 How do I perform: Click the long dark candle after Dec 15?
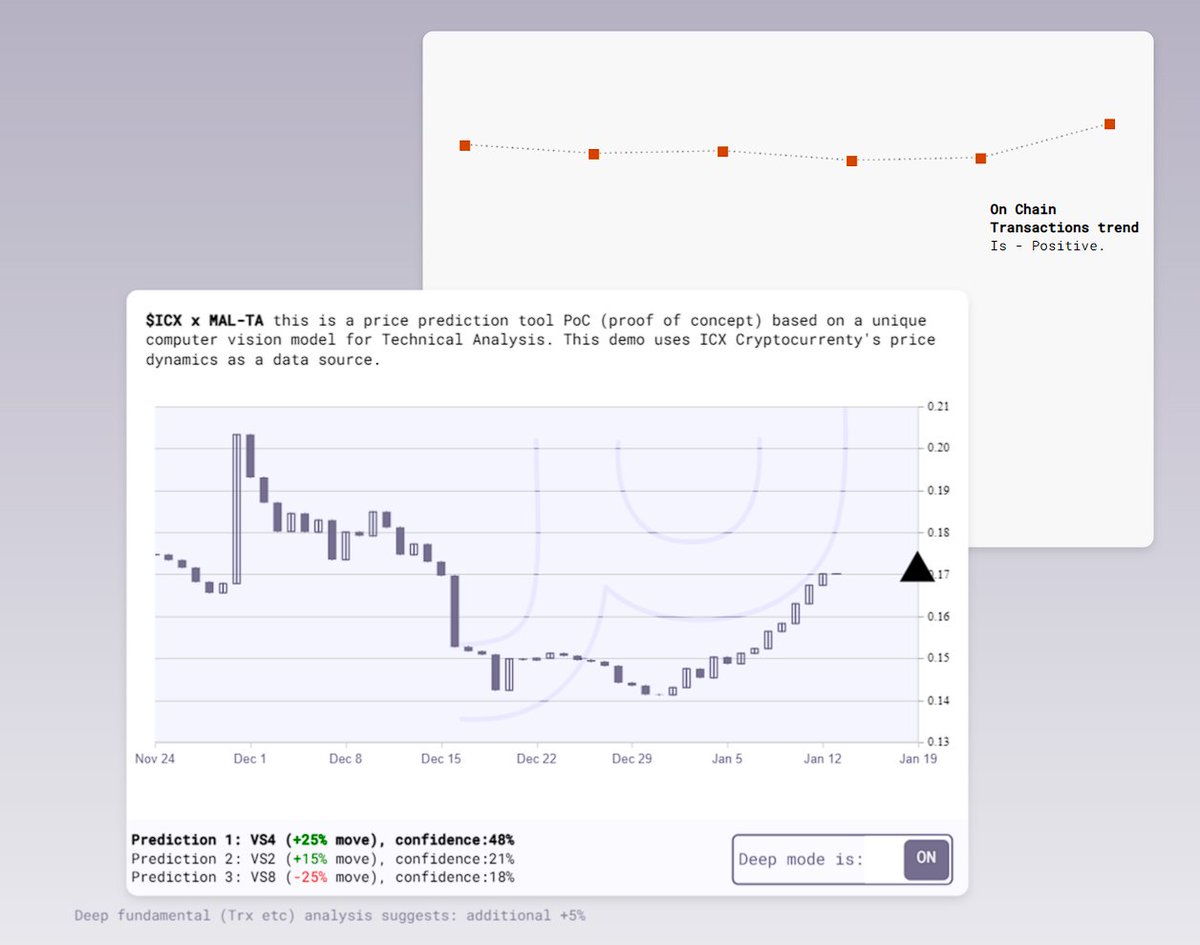click(454, 611)
